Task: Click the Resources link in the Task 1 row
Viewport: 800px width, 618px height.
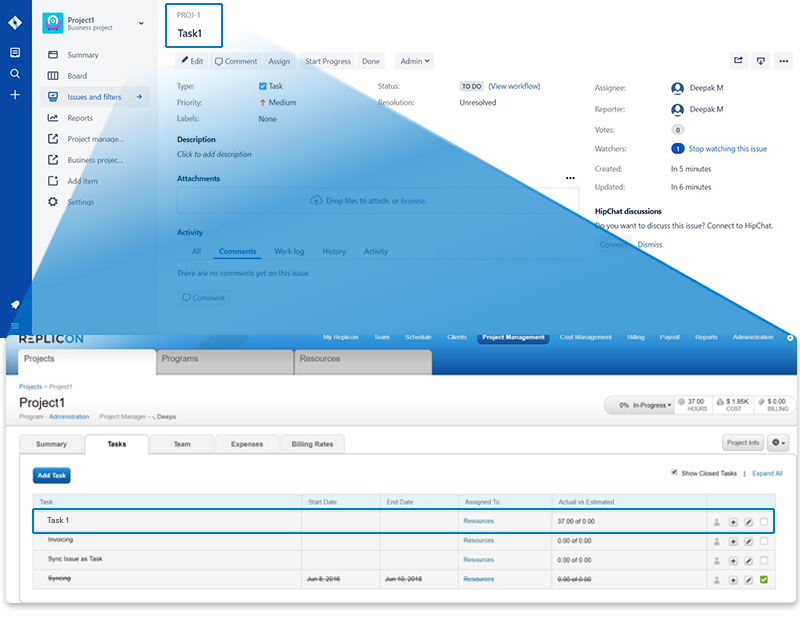Action: tap(479, 521)
